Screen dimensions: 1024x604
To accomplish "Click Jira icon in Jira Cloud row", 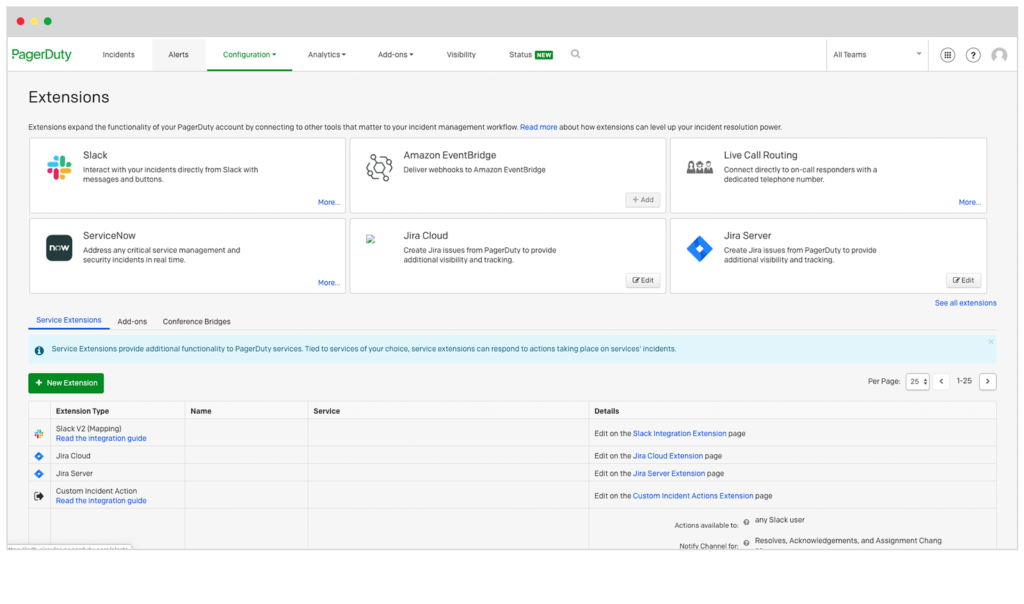I will [39, 456].
